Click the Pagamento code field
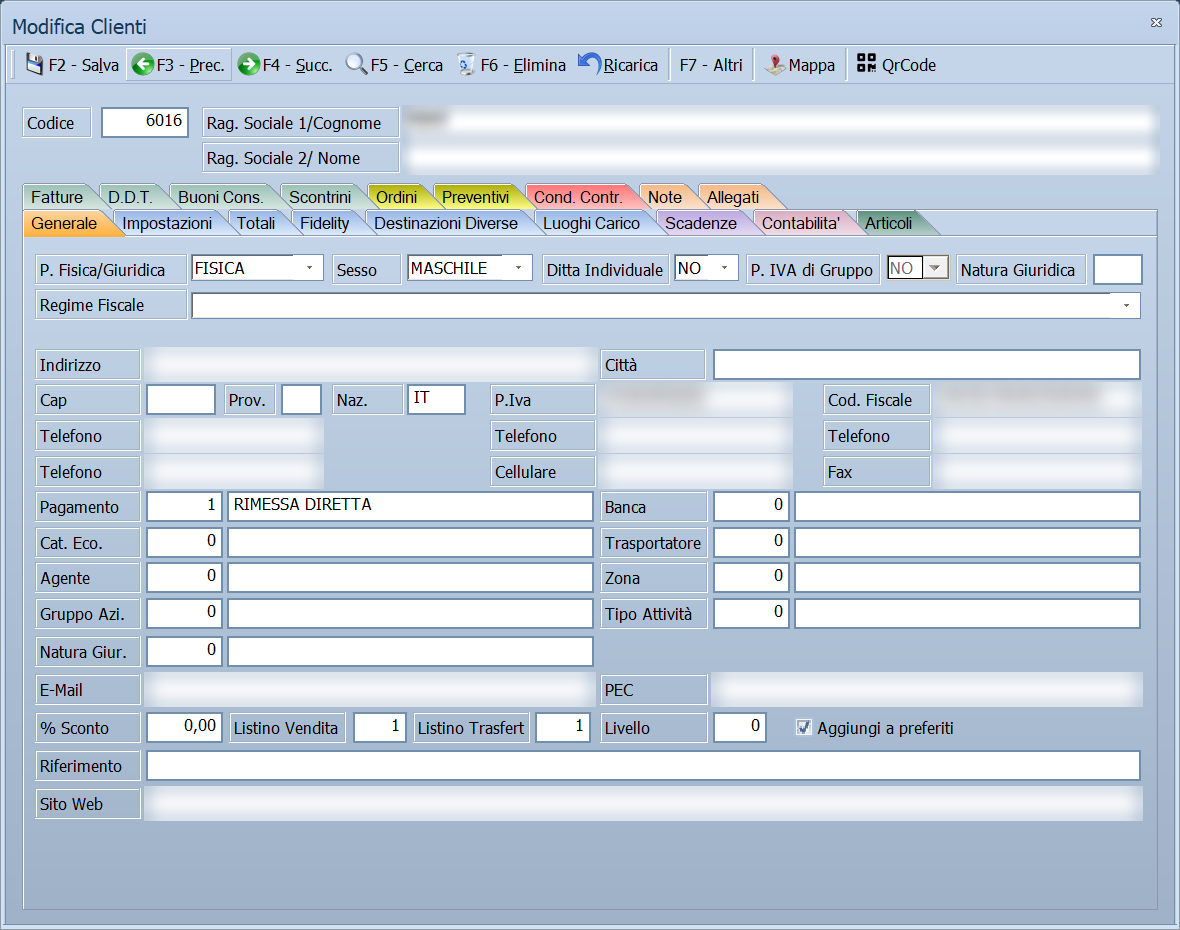Viewport: 1180px width, 930px height. click(x=184, y=506)
